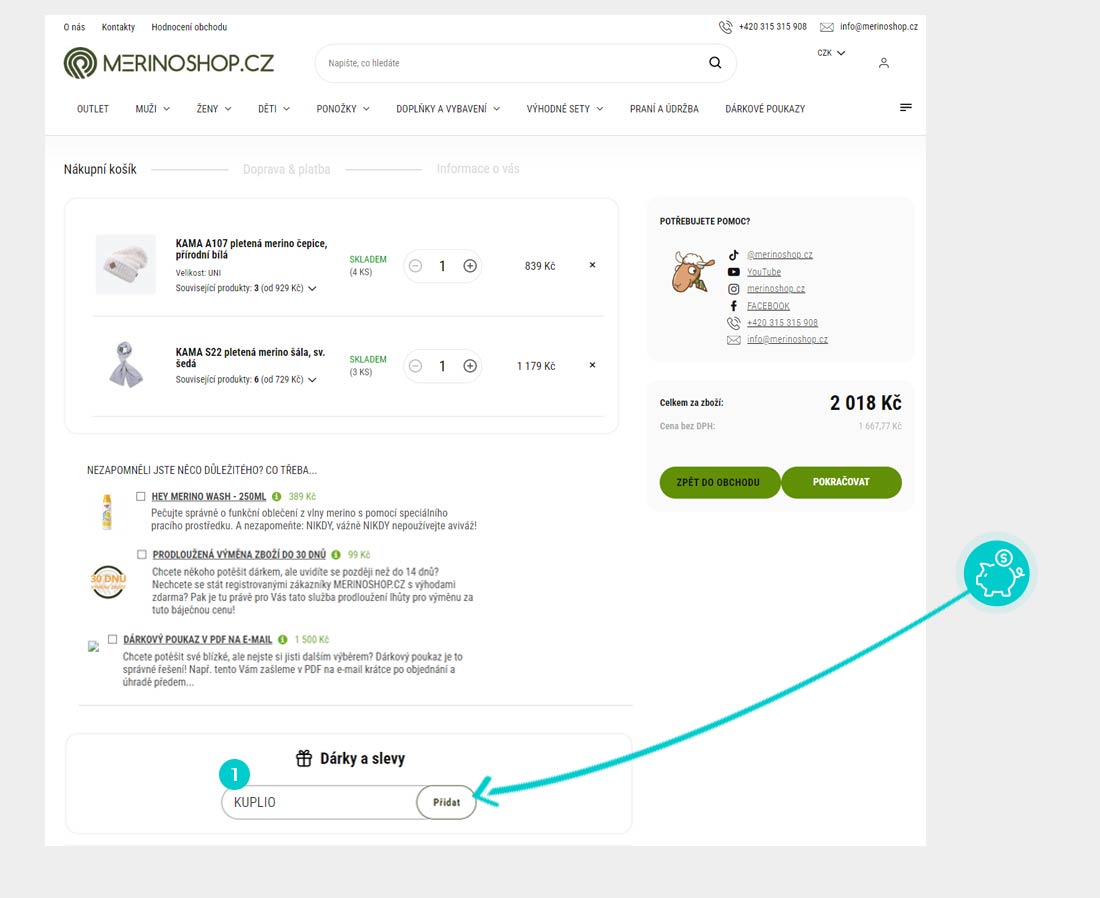This screenshot has height=898, width=1100.
Task: Click the green info icon next to Hey Merino Wash
Action: 277,496
